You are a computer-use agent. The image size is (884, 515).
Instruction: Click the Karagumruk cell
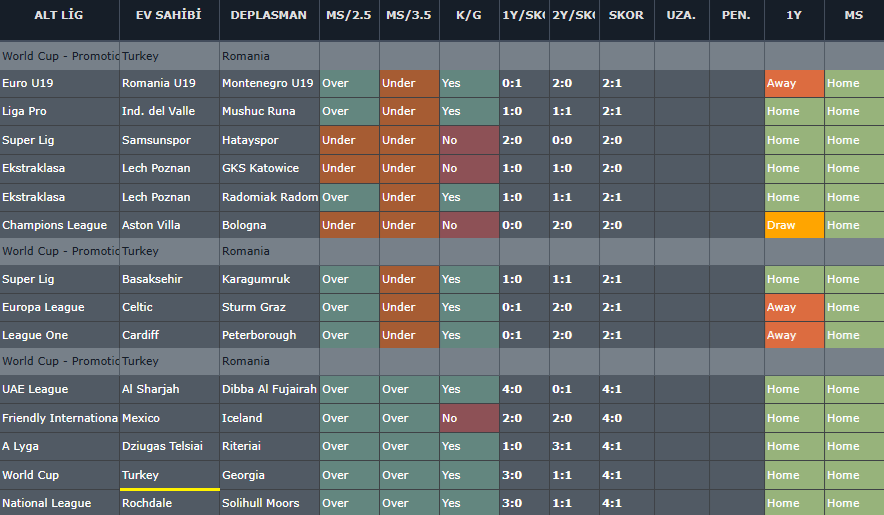click(269, 279)
